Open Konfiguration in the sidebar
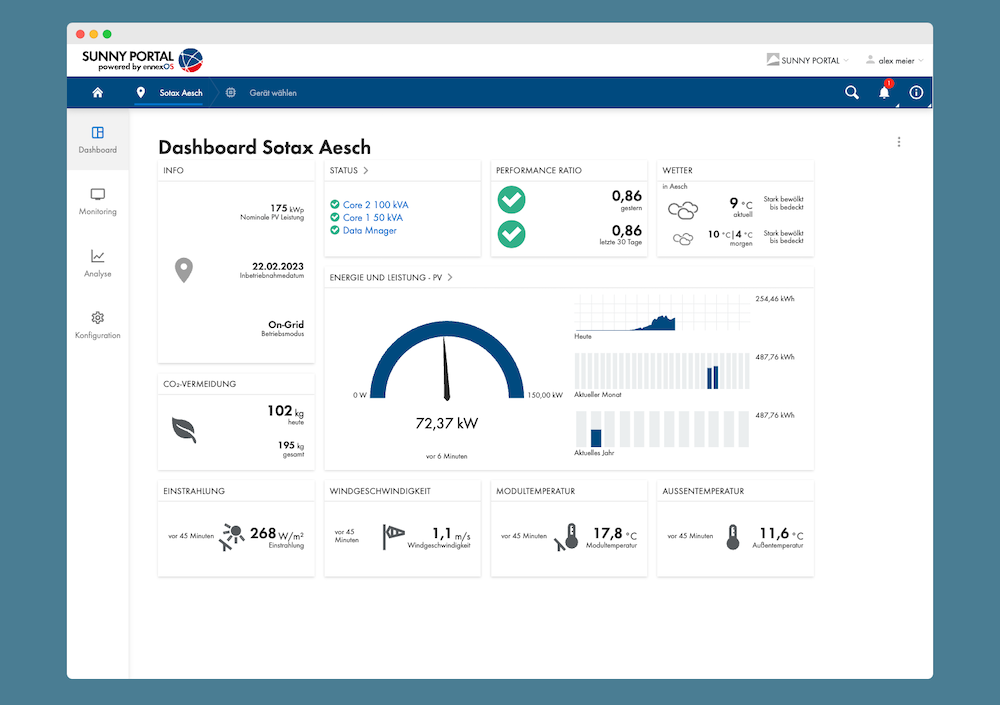 pos(98,325)
